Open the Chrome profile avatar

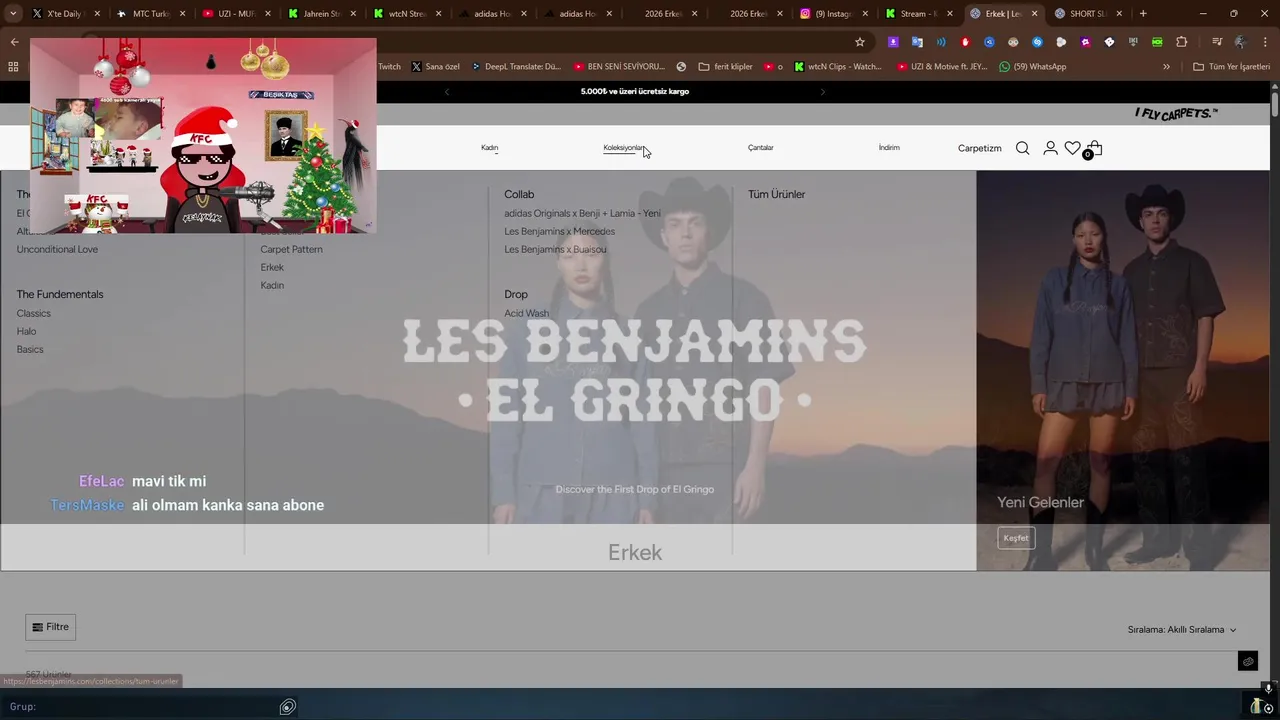click(x=1240, y=42)
